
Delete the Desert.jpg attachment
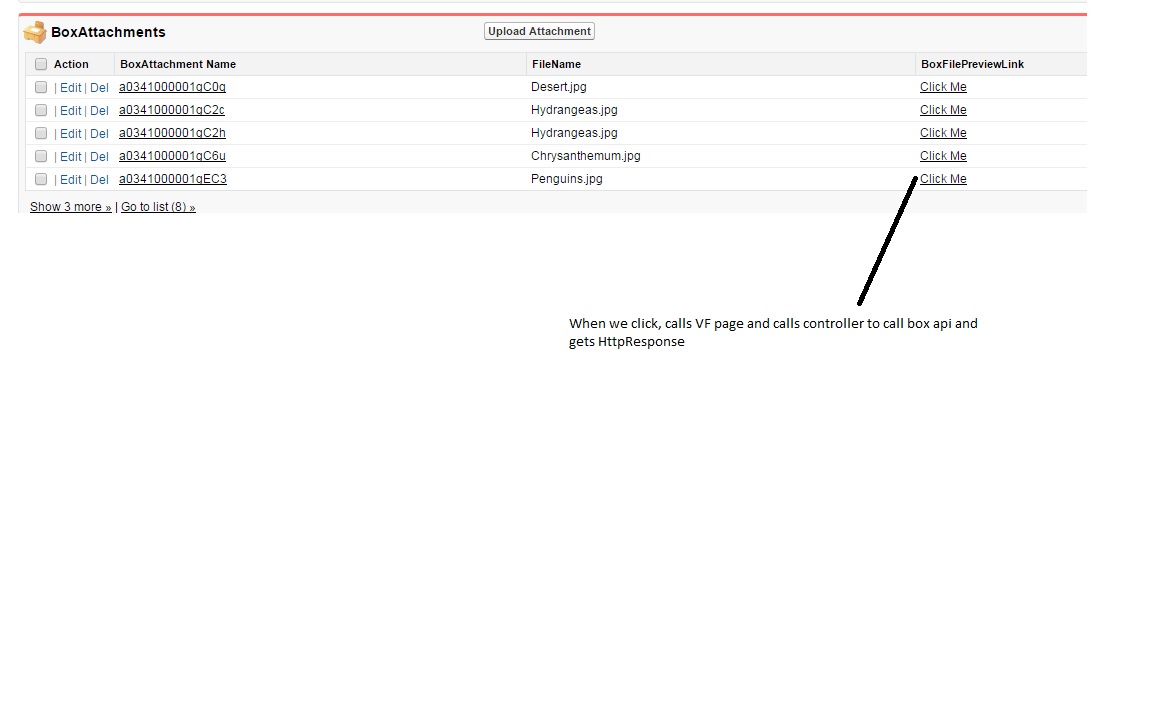click(x=99, y=87)
